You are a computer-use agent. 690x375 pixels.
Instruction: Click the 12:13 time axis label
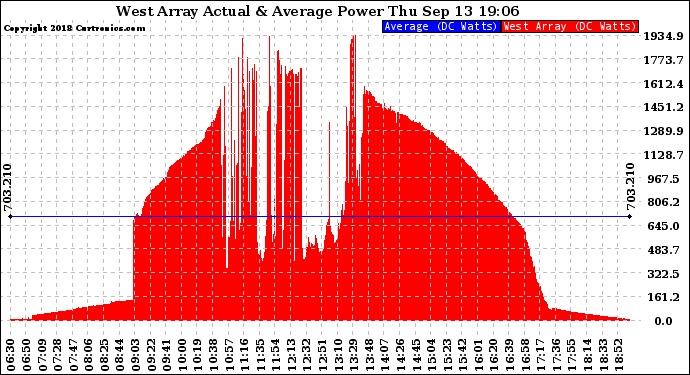click(290, 354)
